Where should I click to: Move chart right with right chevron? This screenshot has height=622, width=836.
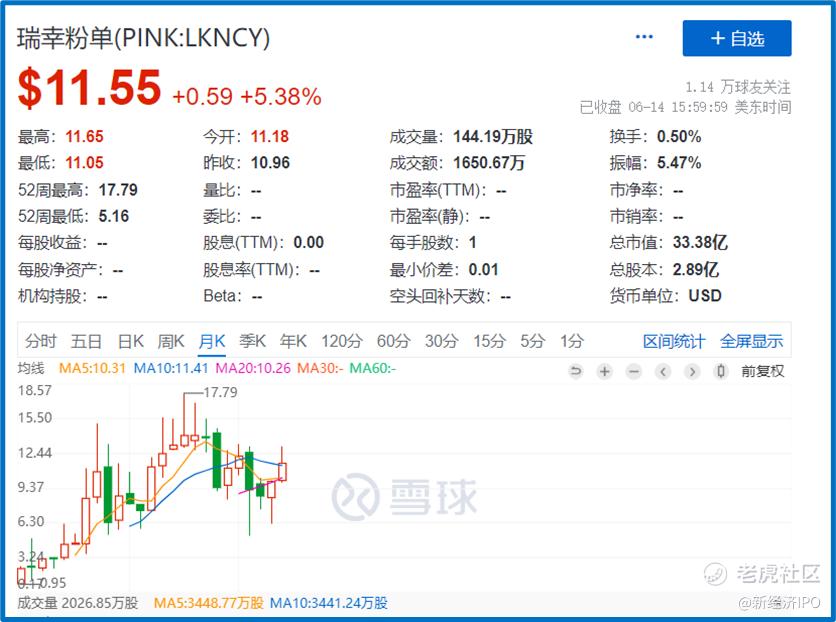[692, 371]
